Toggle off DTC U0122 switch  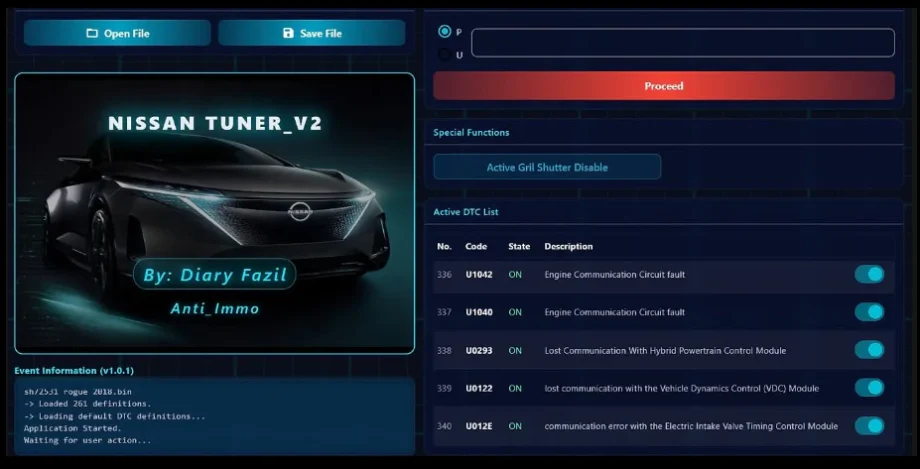coord(869,387)
